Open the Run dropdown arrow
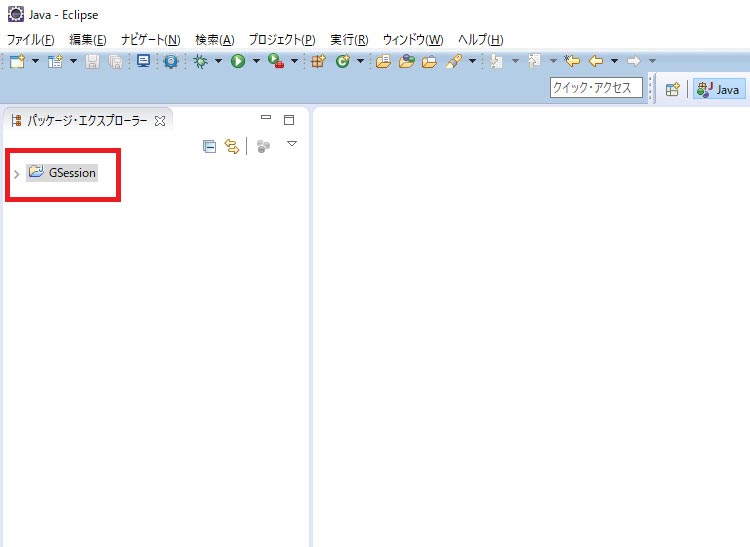This screenshot has height=547, width=750. 256,61
